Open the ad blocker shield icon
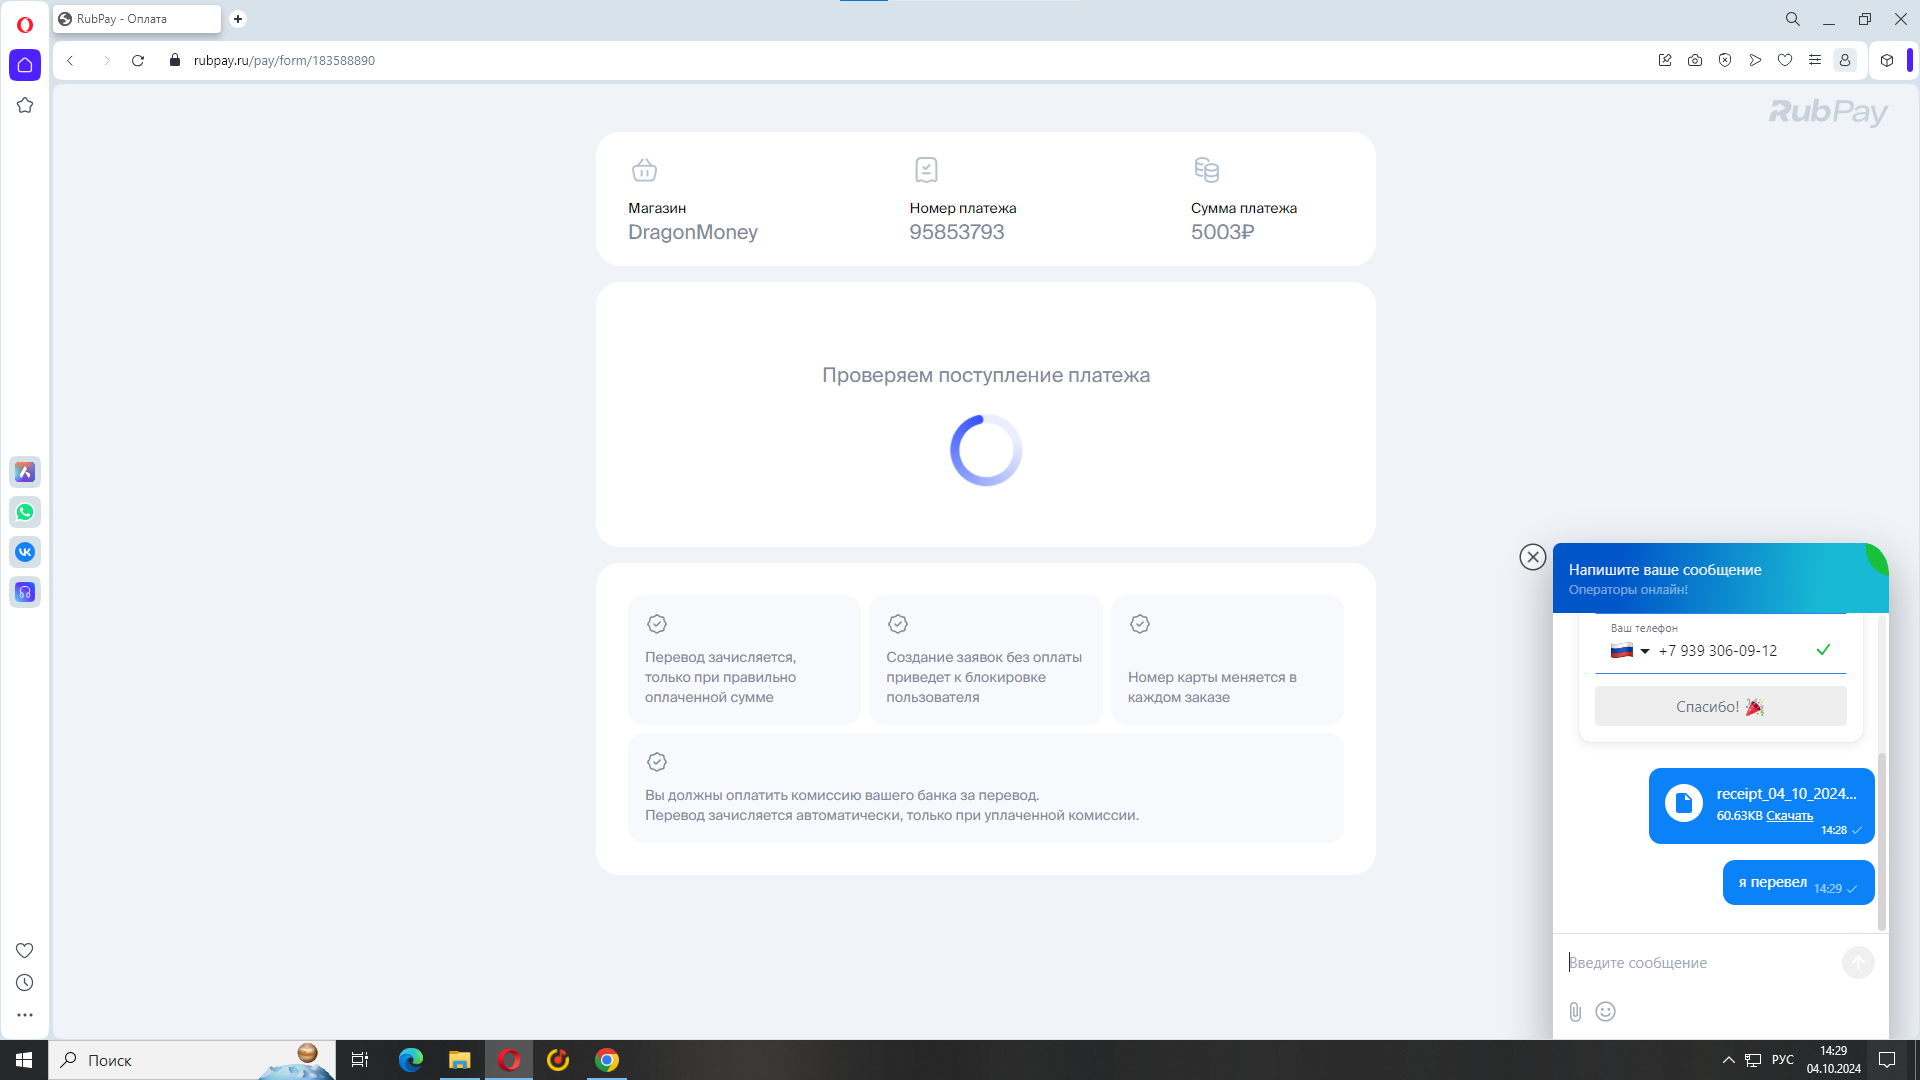Viewport: 1920px width, 1080px height. (x=1725, y=60)
